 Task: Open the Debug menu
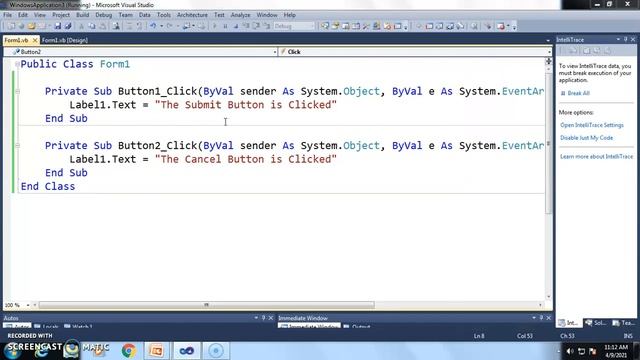(103, 15)
